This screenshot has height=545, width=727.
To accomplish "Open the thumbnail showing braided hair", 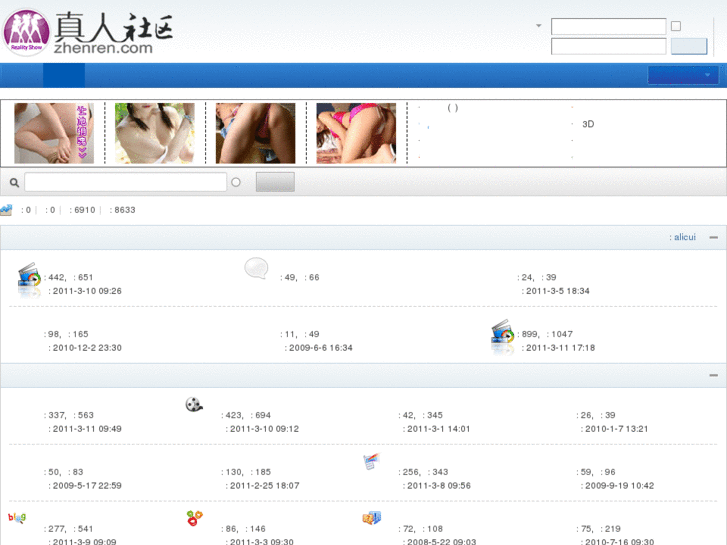I will point(155,133).
